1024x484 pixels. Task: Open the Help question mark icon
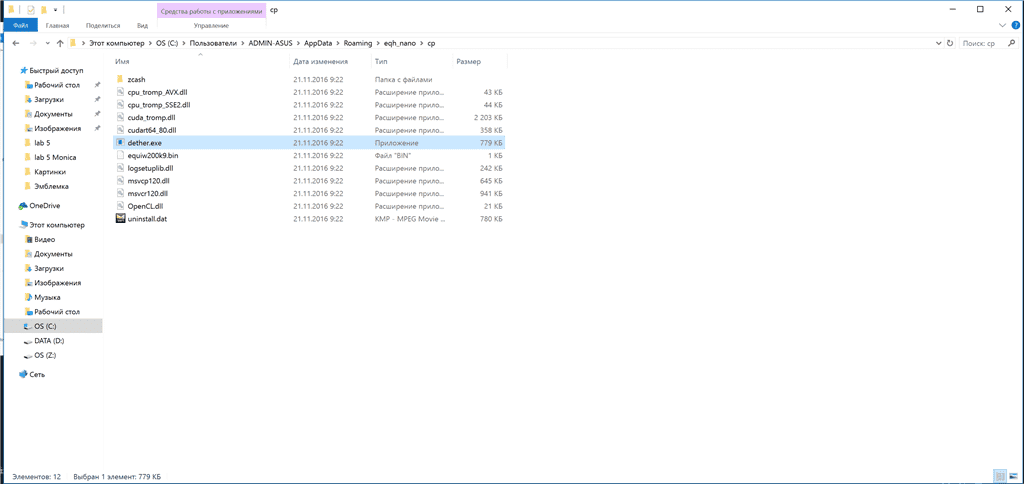pos(1015,25)
